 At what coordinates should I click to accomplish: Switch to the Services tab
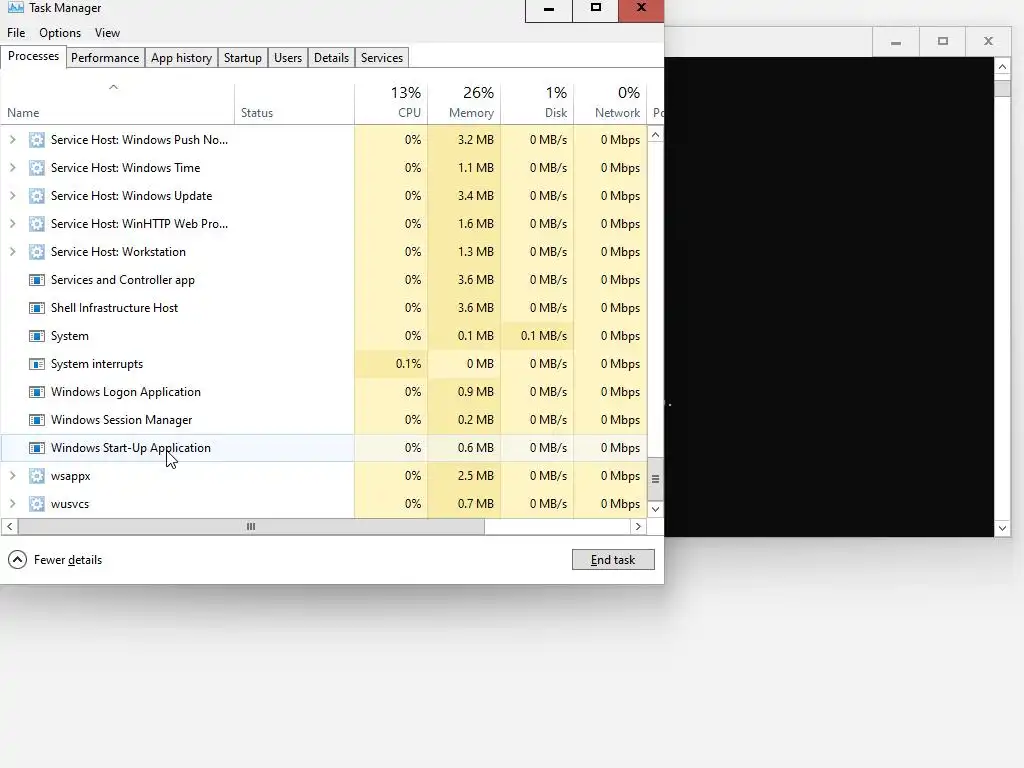[x=382, y=57]
